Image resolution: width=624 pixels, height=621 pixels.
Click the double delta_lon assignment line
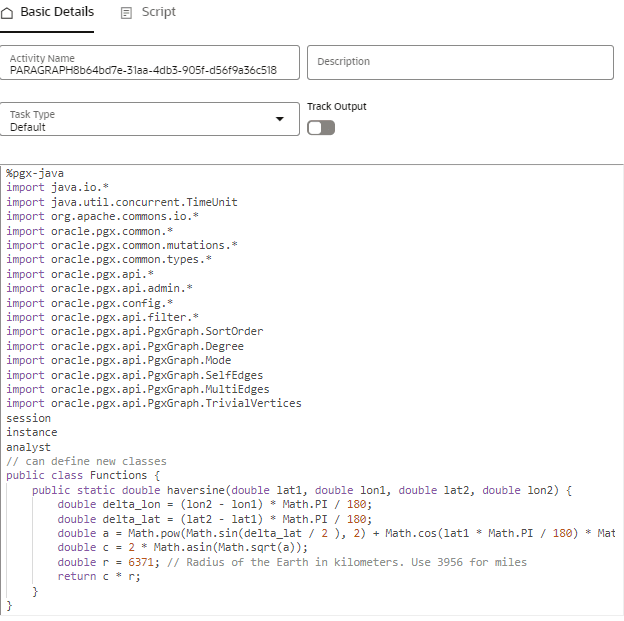click(x=215, y=505)
